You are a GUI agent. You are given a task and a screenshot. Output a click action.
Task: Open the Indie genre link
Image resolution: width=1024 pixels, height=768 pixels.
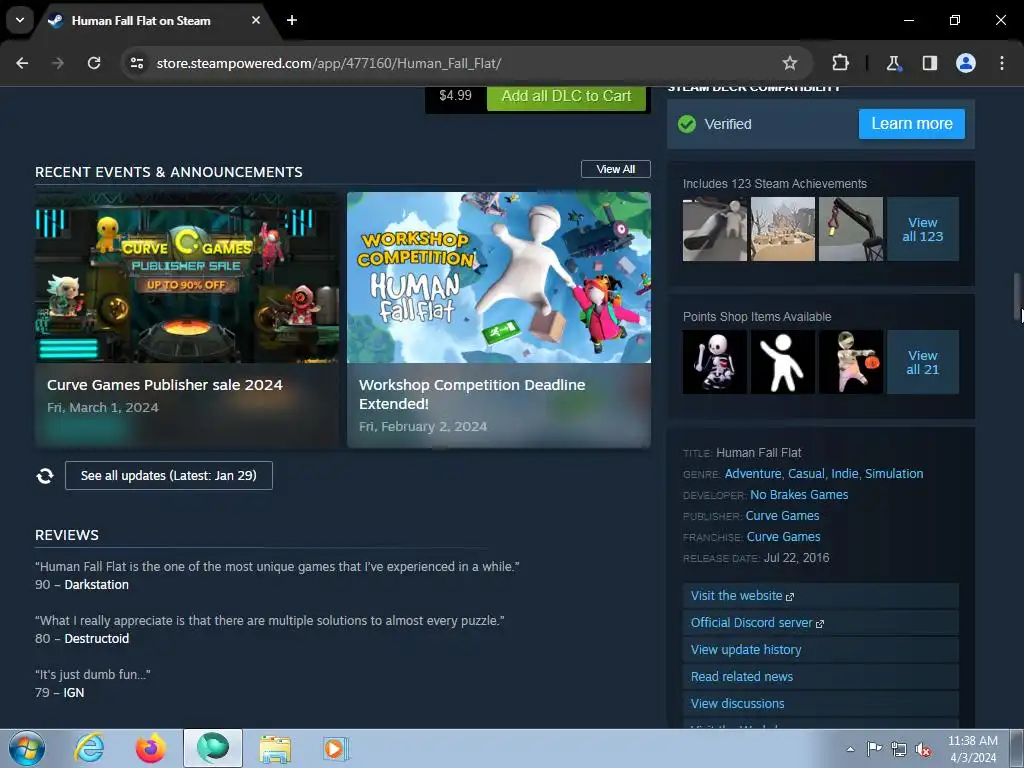click(844, 473)
